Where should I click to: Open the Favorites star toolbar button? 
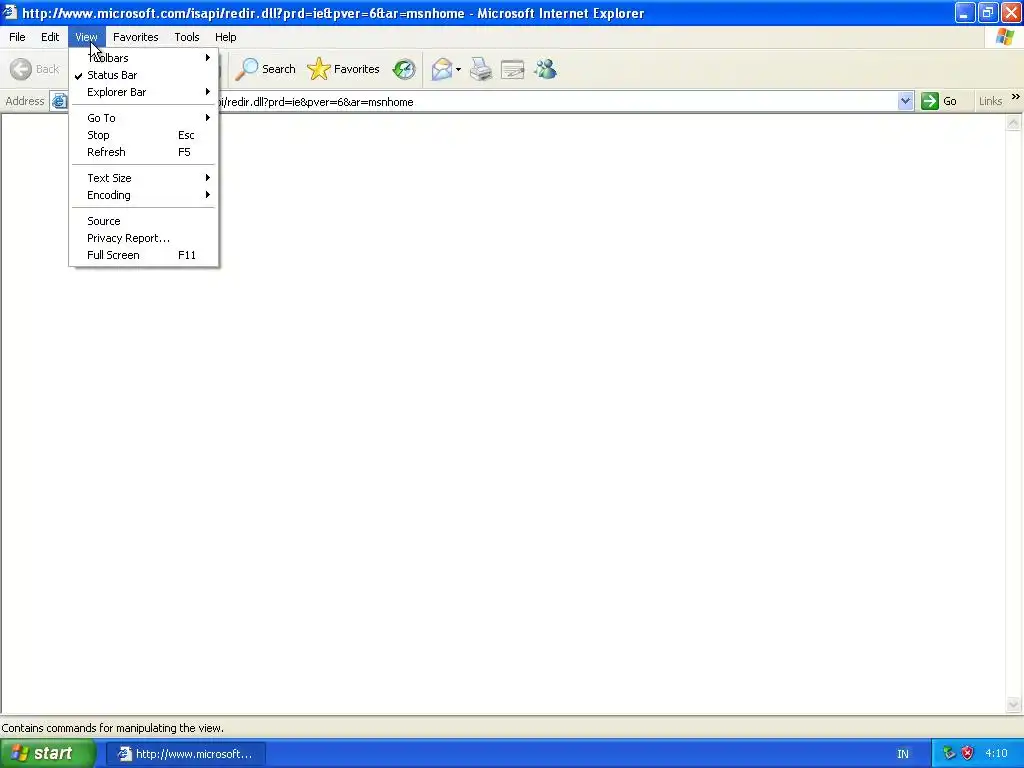click(x=344, y=69)
